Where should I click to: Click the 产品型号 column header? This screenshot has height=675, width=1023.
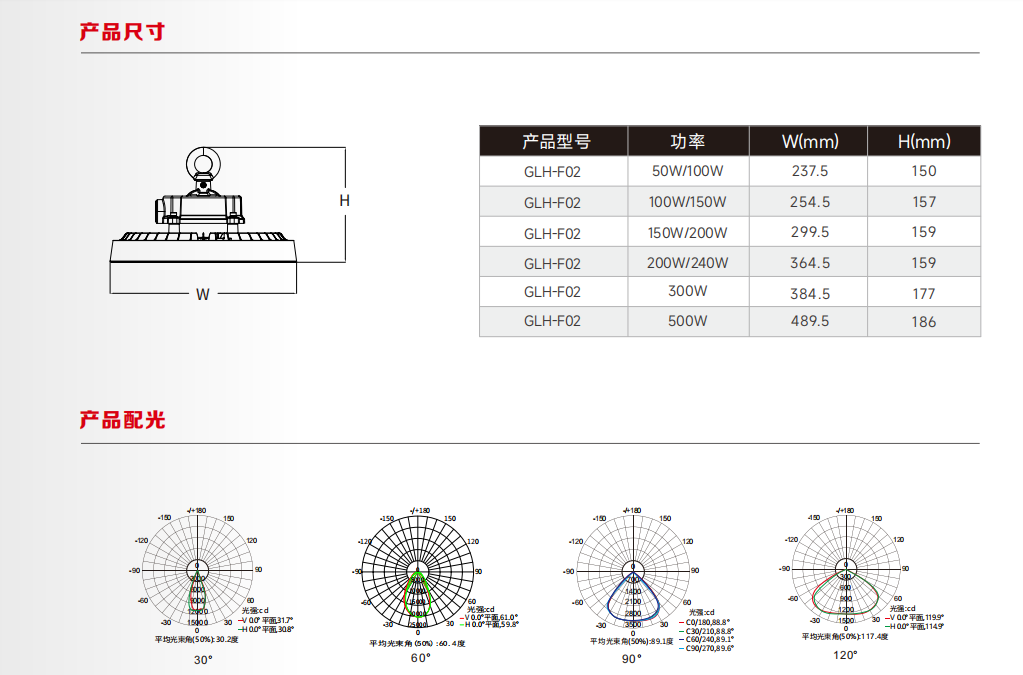(x=552, y=141)
